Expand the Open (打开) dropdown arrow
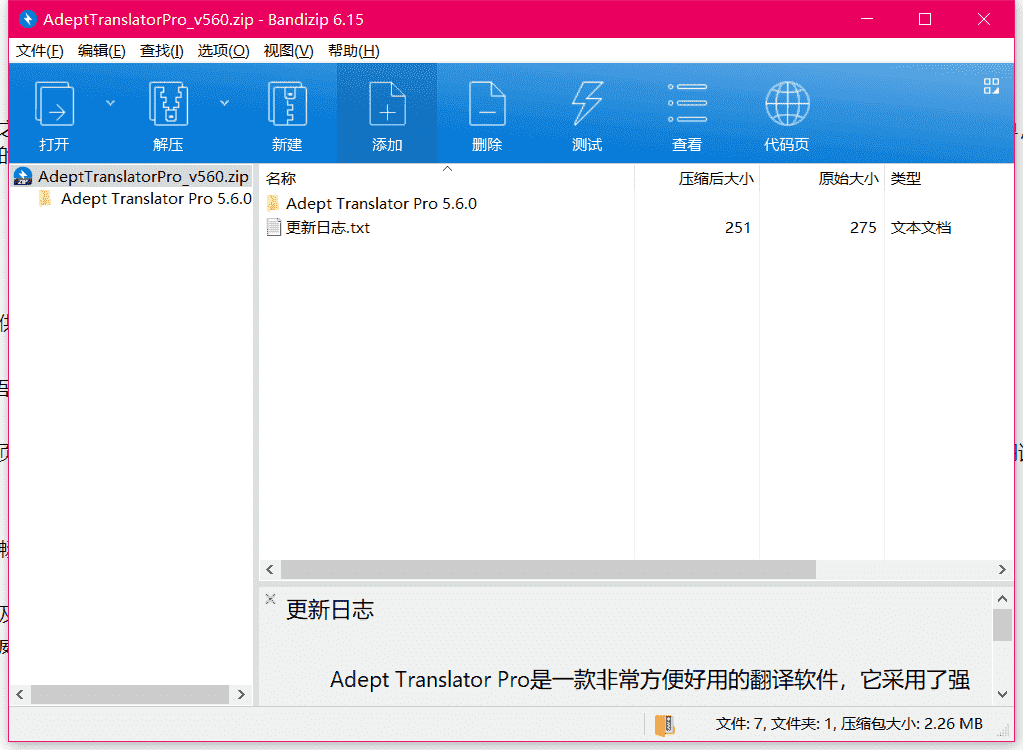This screenshot has height=750, width=1023. coord(110,103)
